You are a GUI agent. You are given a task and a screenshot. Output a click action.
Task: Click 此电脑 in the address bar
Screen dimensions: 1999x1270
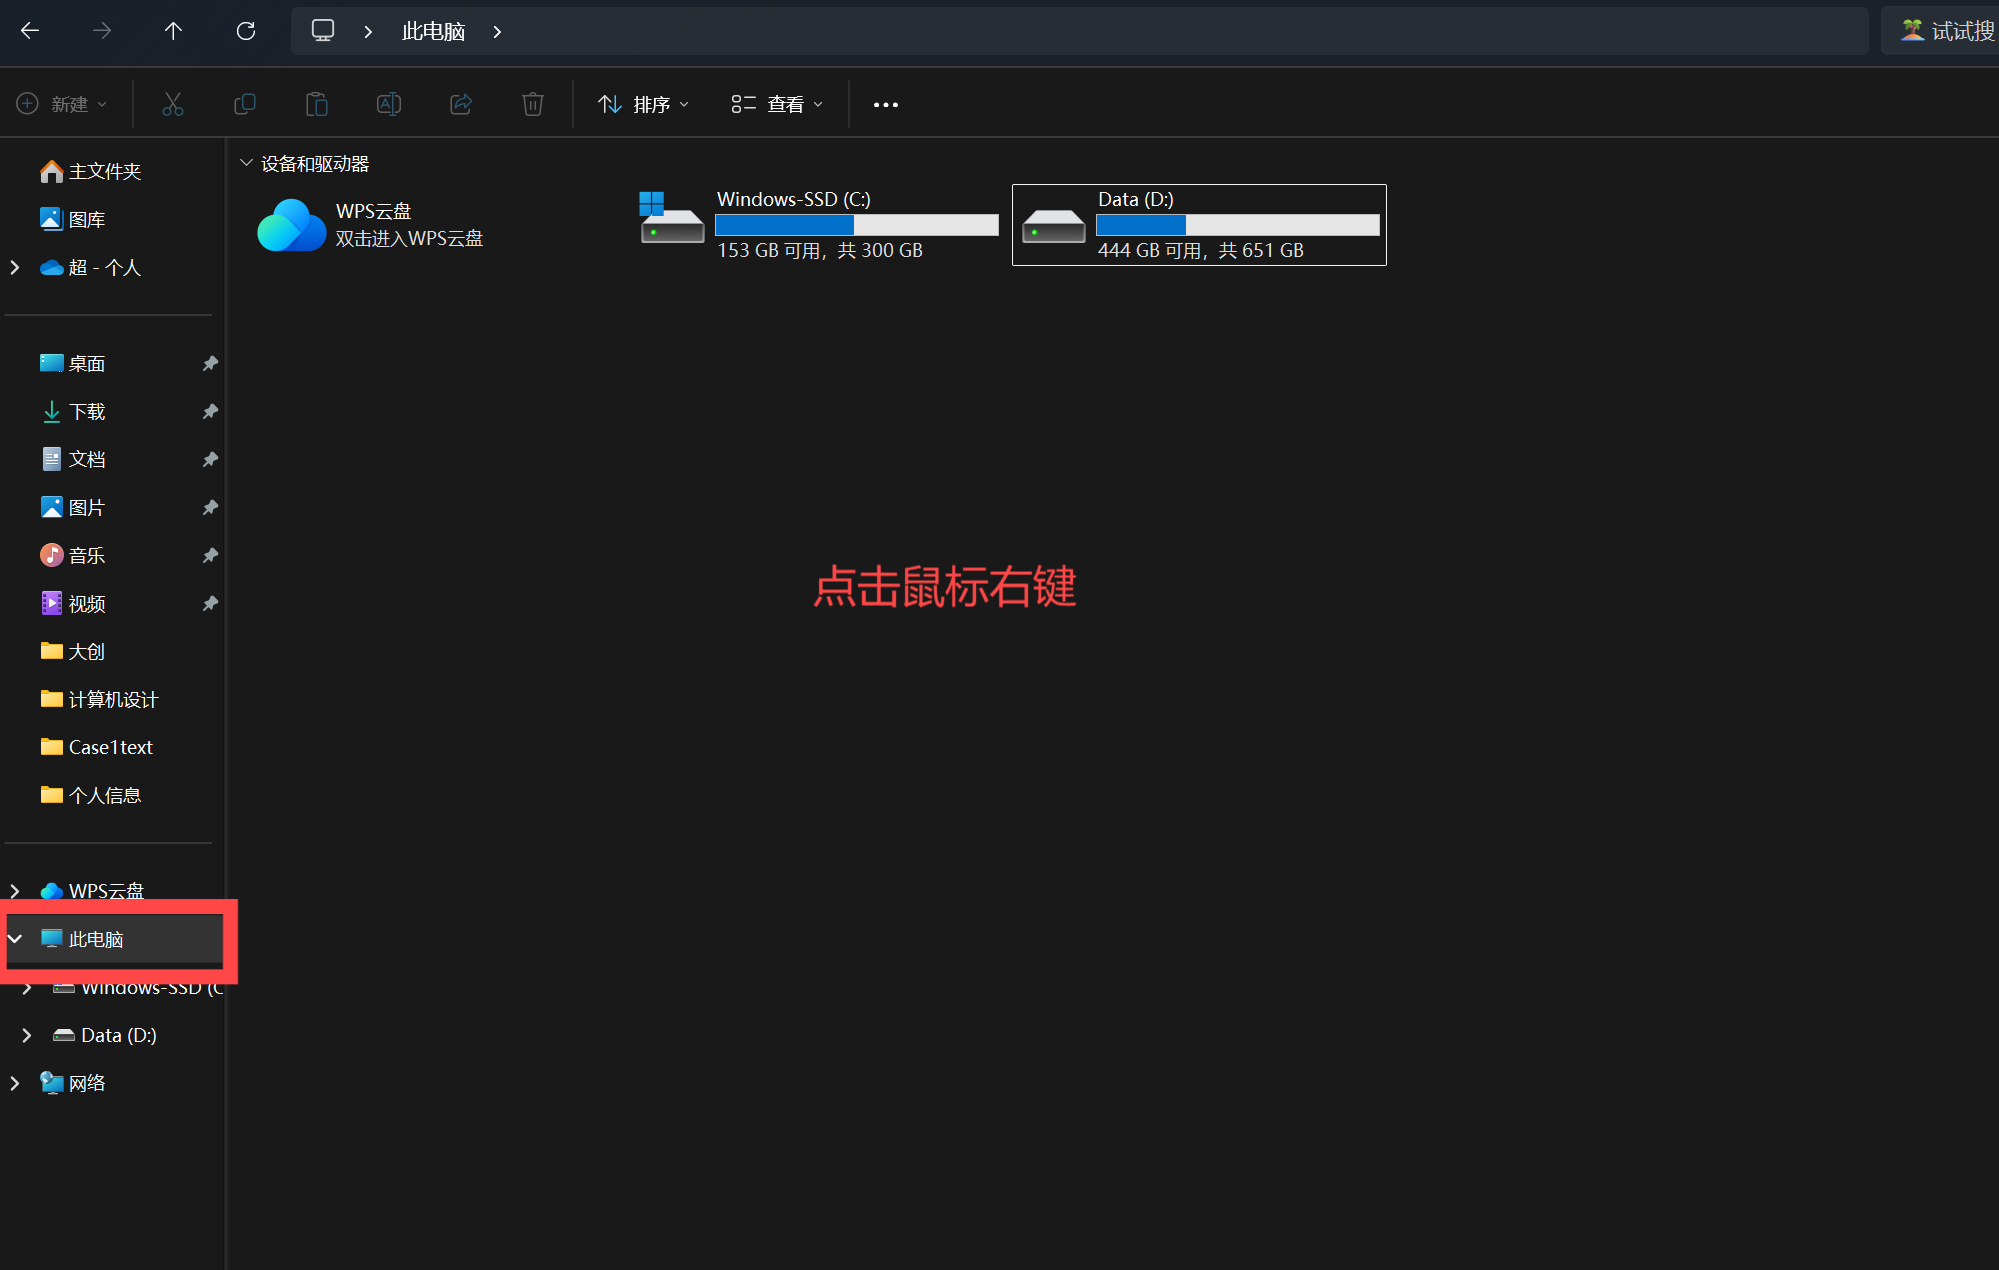point(433,31)
